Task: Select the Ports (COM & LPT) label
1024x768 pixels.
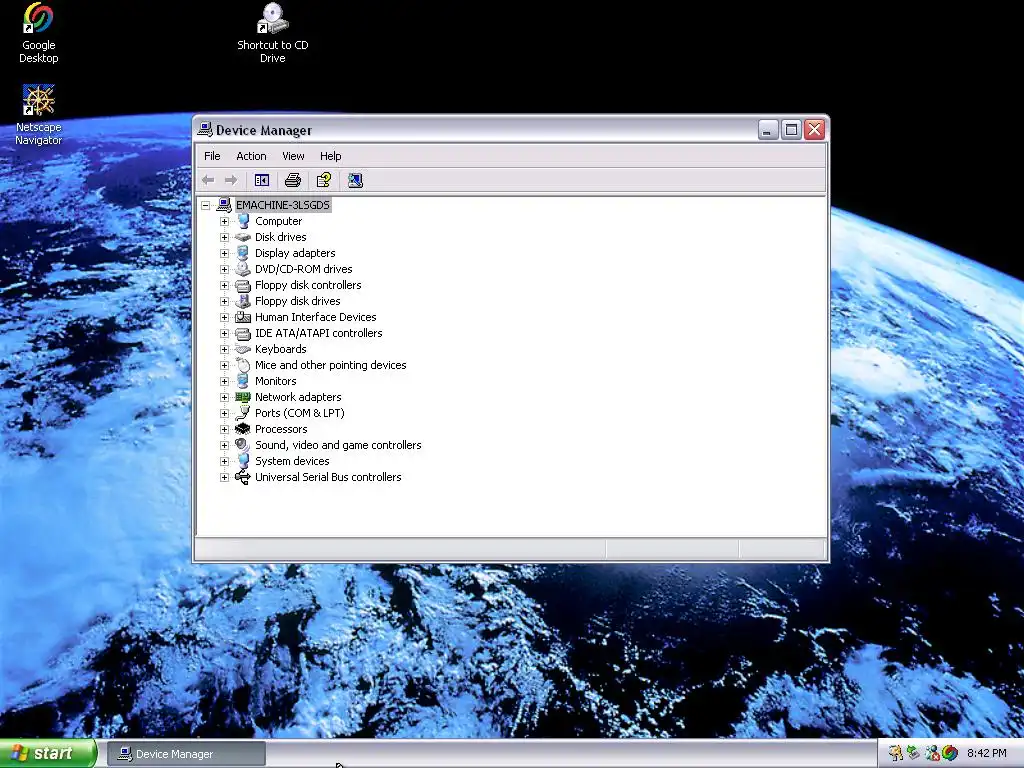Action: pyautogui.click(x=300, y=413)
